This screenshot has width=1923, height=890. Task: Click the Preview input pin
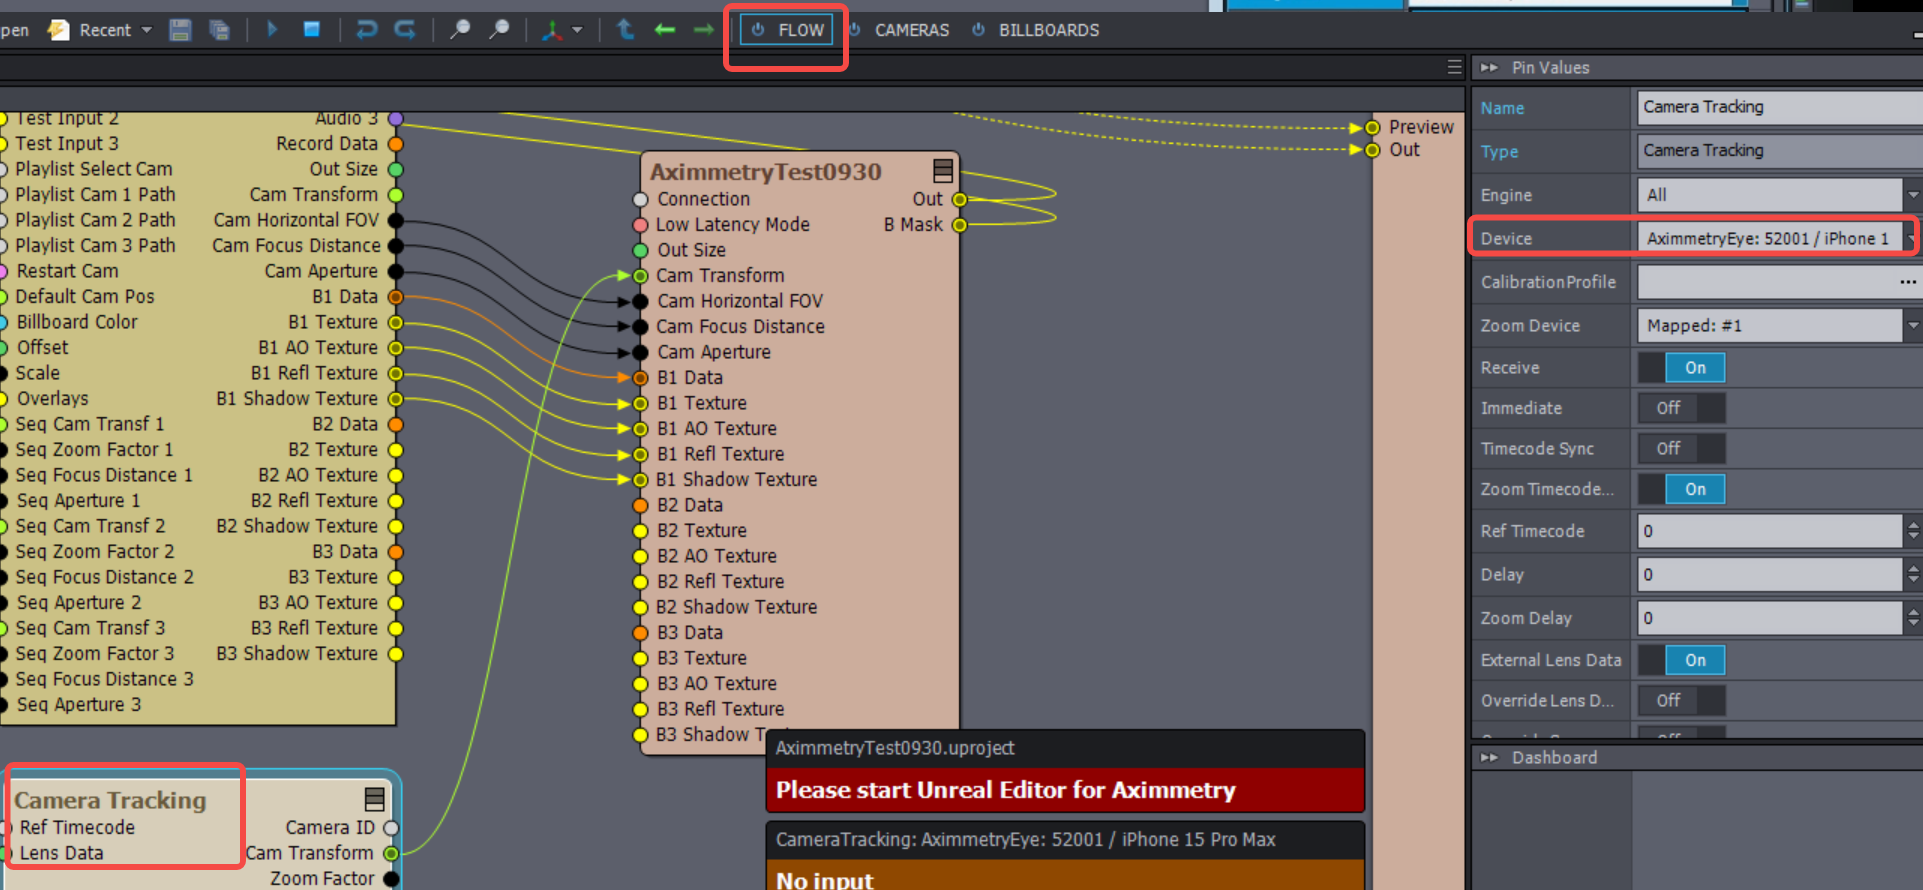pos(1373,127)
